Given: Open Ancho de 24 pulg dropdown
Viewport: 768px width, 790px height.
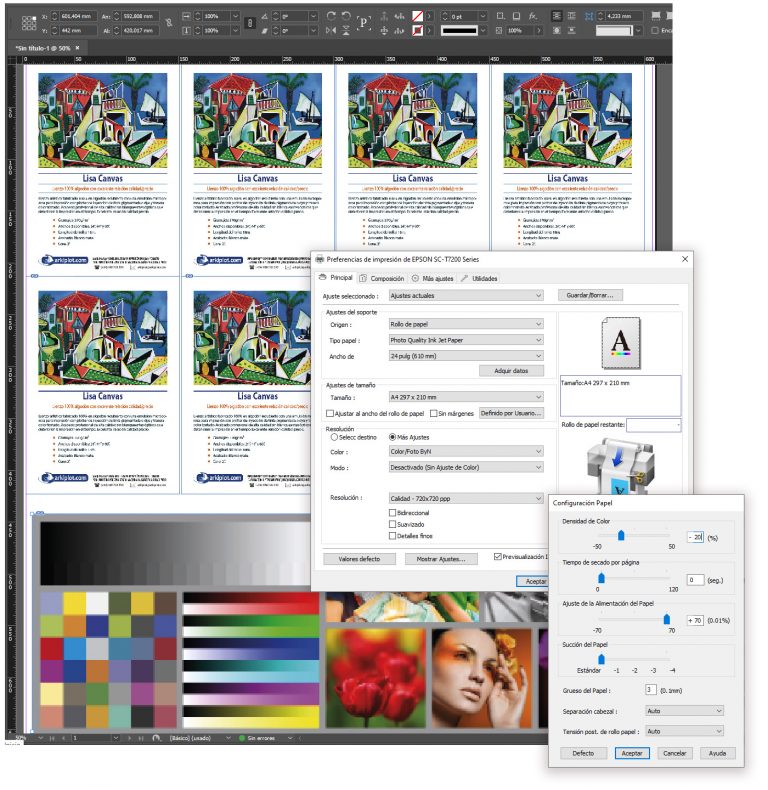Looking at the screenshot, I should click(466, 356).
